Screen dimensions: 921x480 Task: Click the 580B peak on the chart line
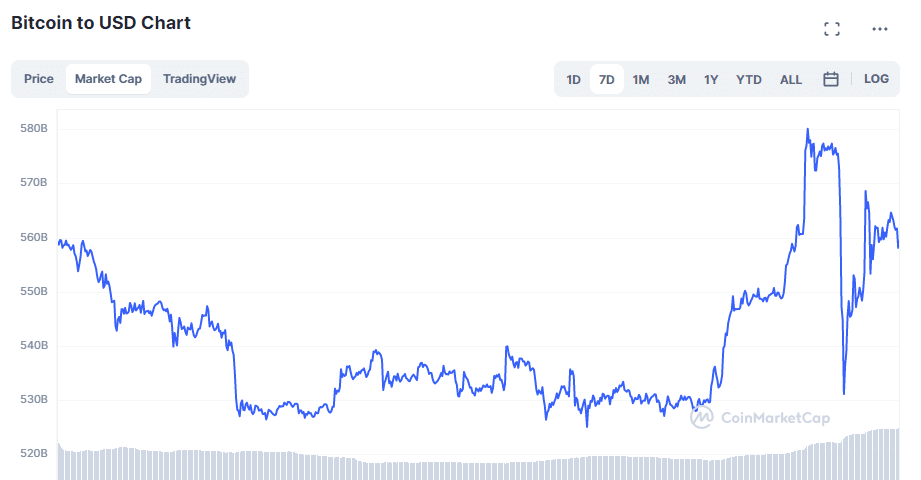pyautogui.click(x=808, y=130)
